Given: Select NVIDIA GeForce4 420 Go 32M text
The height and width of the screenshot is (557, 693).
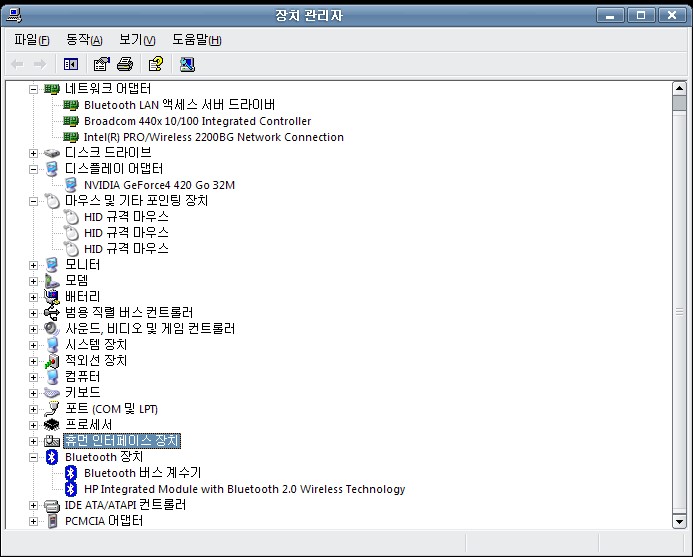Looking at the screenshot, I should [x=159, y=185].
